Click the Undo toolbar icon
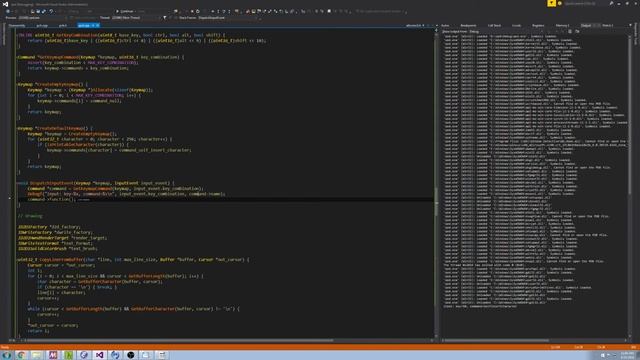Image resolution: width=640 pixels, height=360 pixels. pos(51,11)
